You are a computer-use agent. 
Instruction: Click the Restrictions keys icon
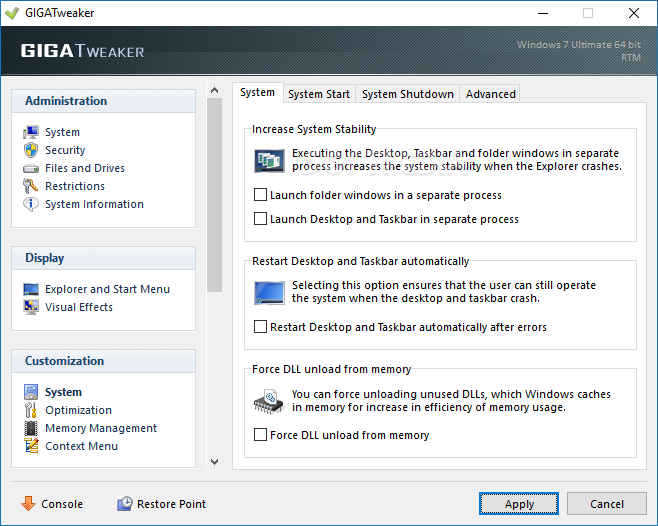tap(31, 186)
